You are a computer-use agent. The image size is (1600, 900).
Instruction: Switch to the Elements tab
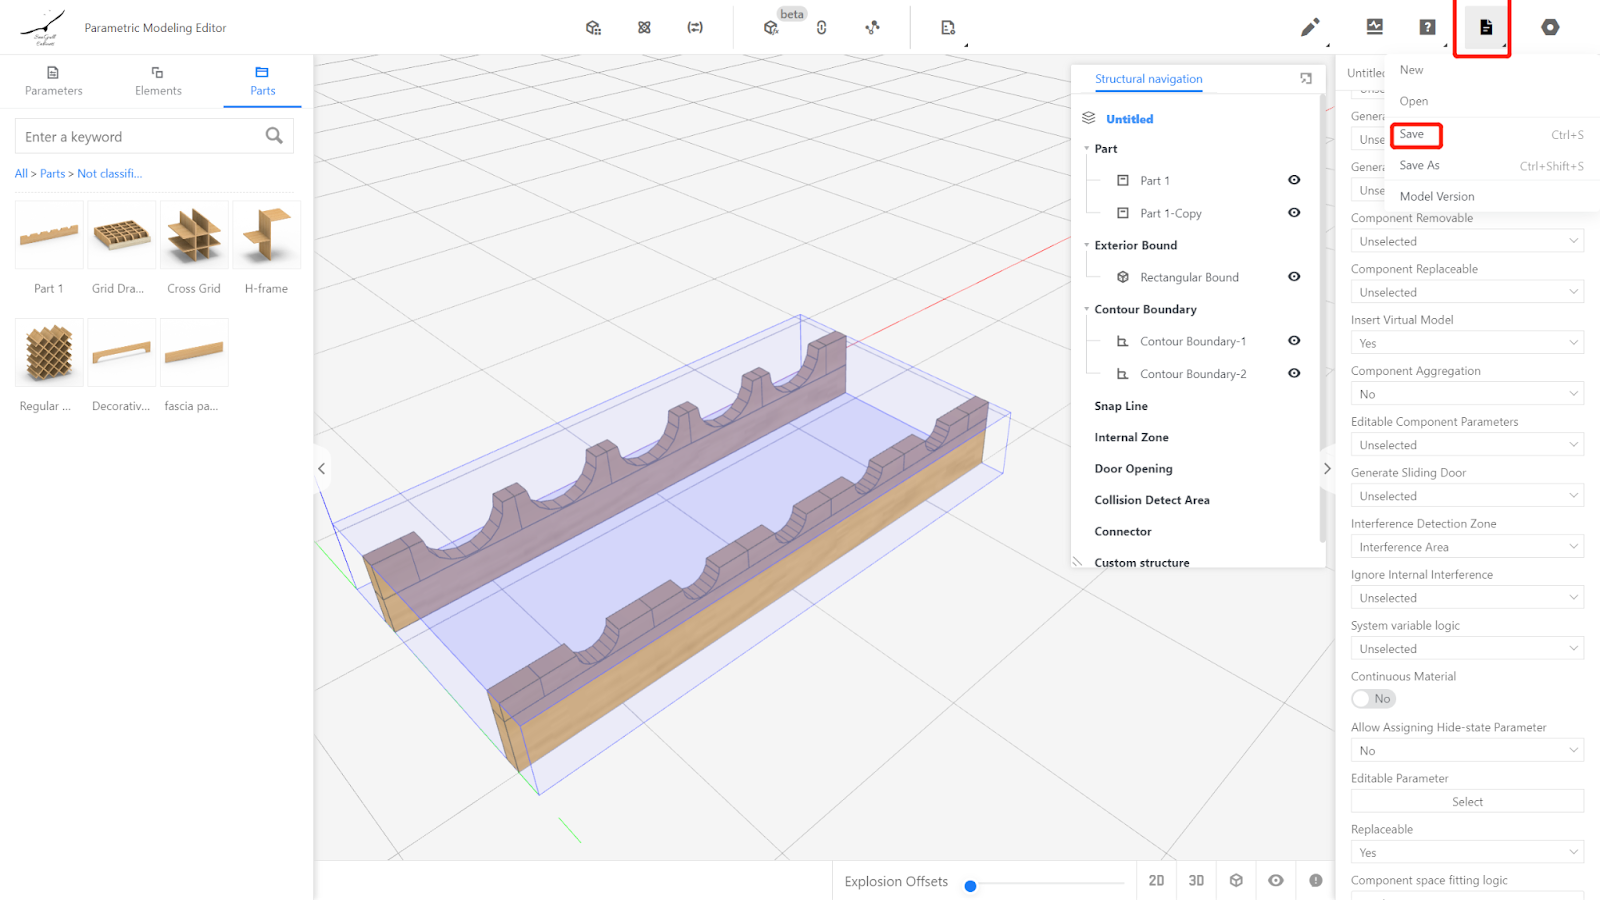[158, 80]
